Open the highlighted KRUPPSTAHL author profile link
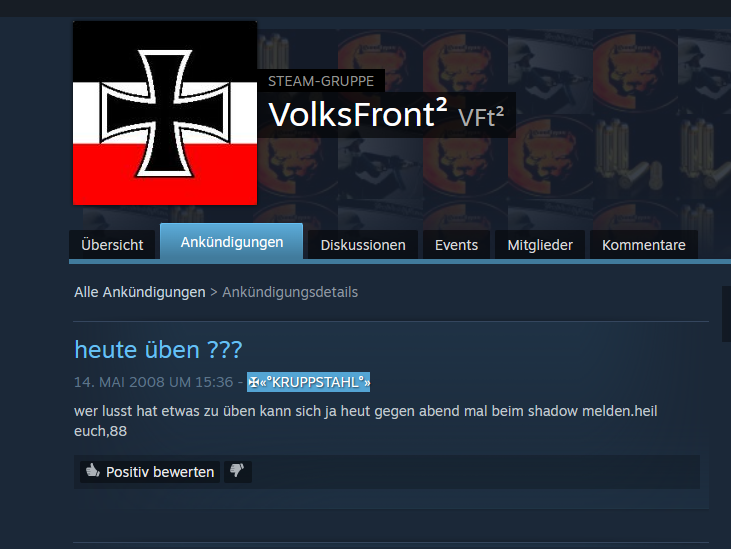 coord(309,382)
